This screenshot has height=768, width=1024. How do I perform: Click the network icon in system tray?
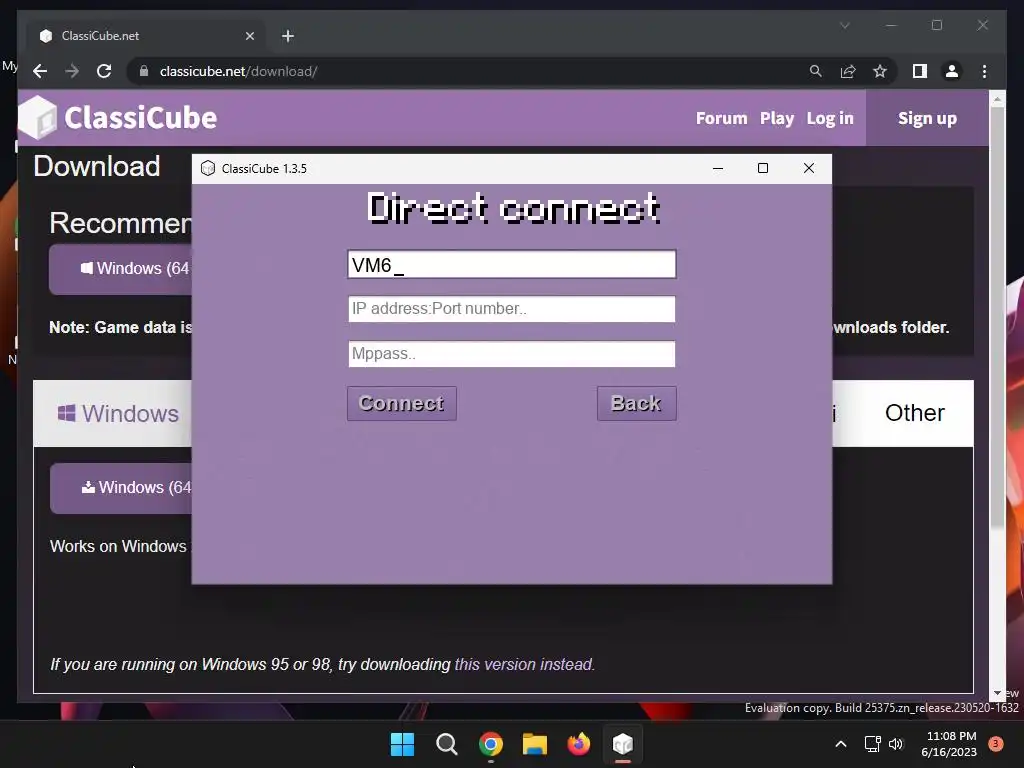pos(872,744)
